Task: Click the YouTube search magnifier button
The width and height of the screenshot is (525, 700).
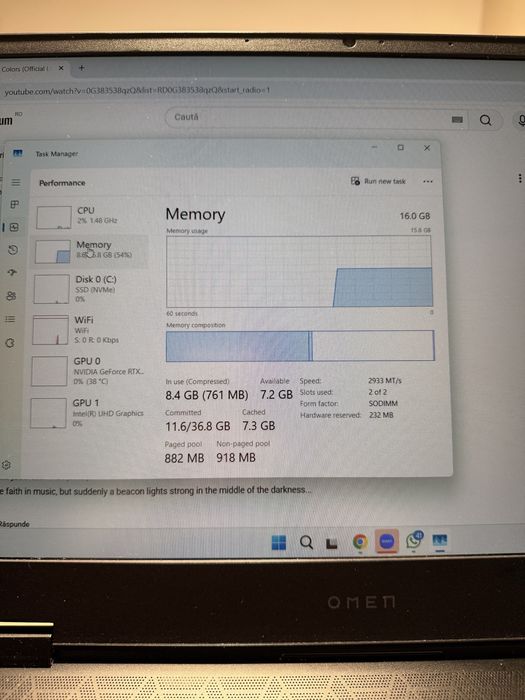Action: tap(485, 120)
